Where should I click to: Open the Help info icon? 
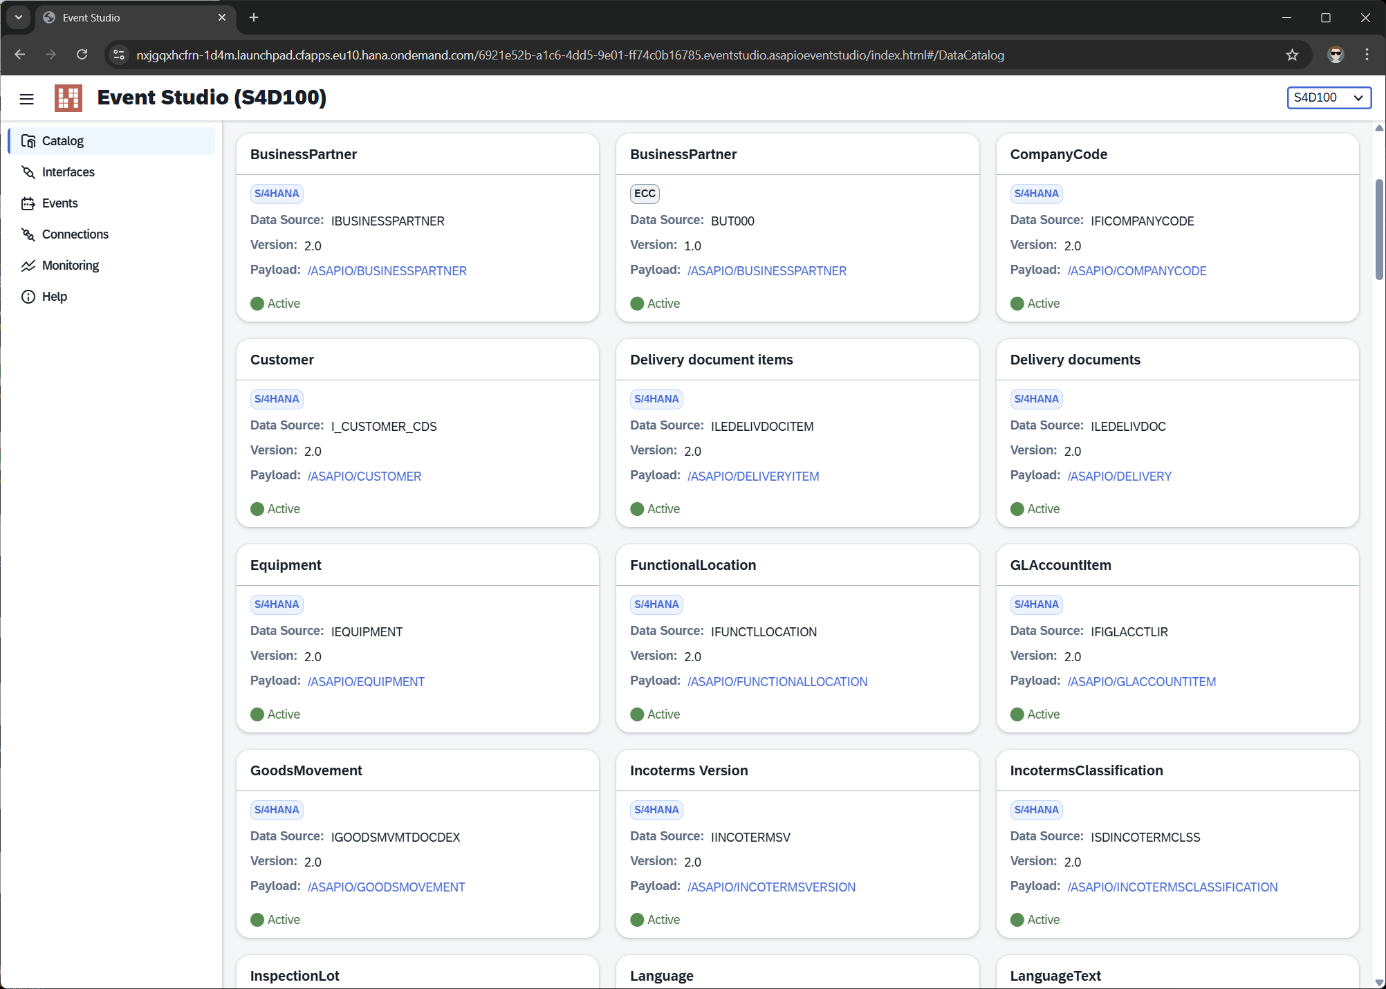(28, 297)
